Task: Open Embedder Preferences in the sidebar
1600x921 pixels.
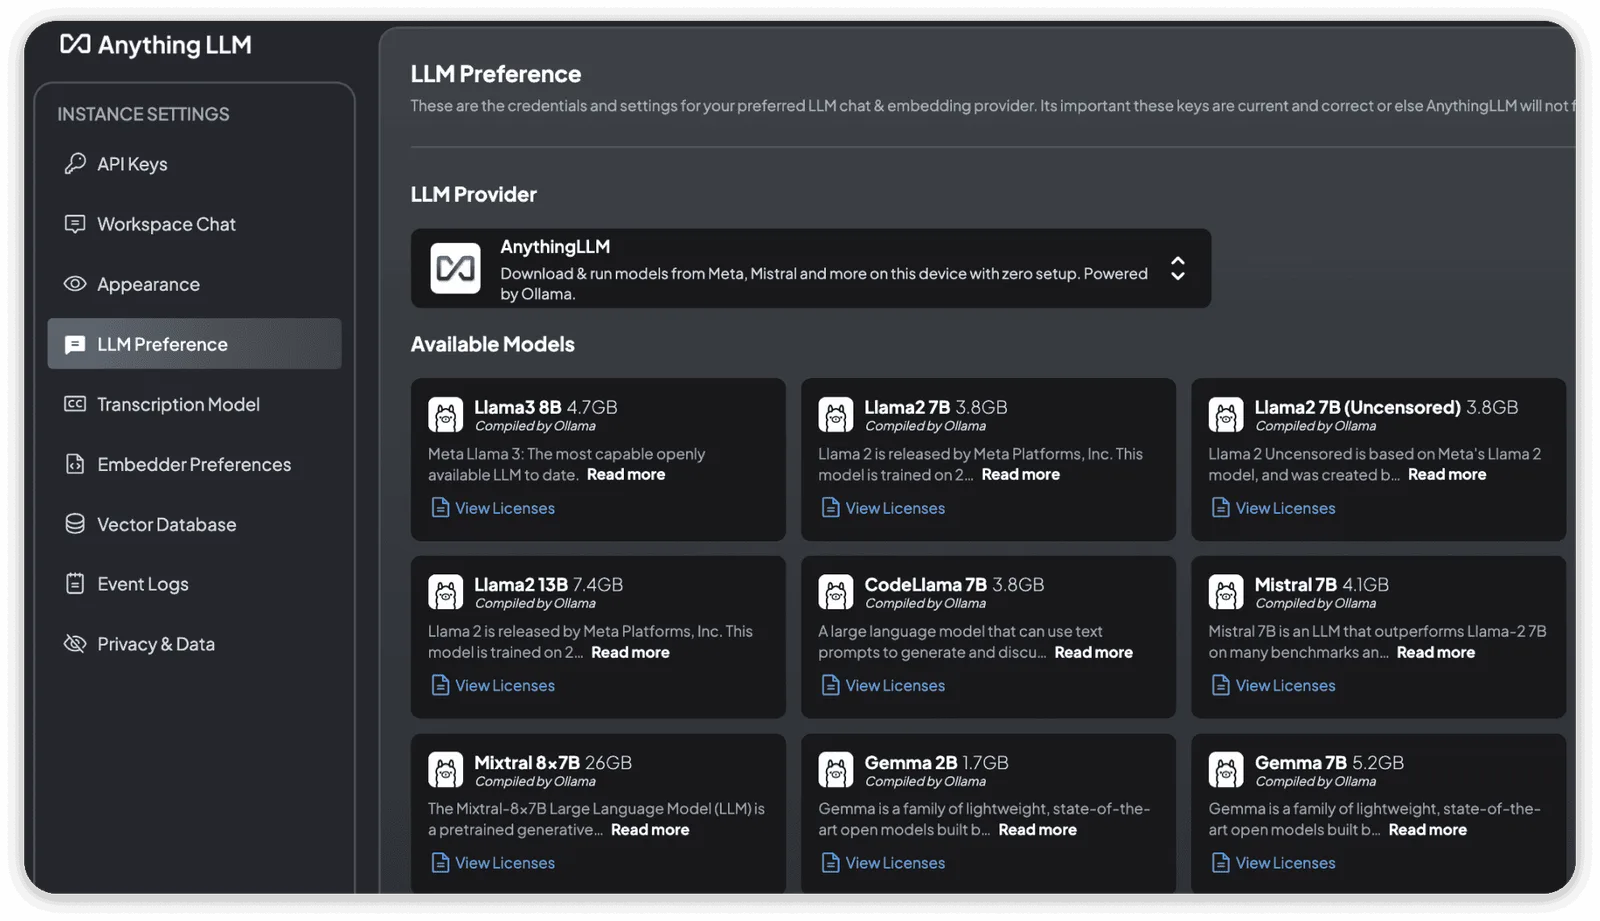Action: [x=195, y=464]
